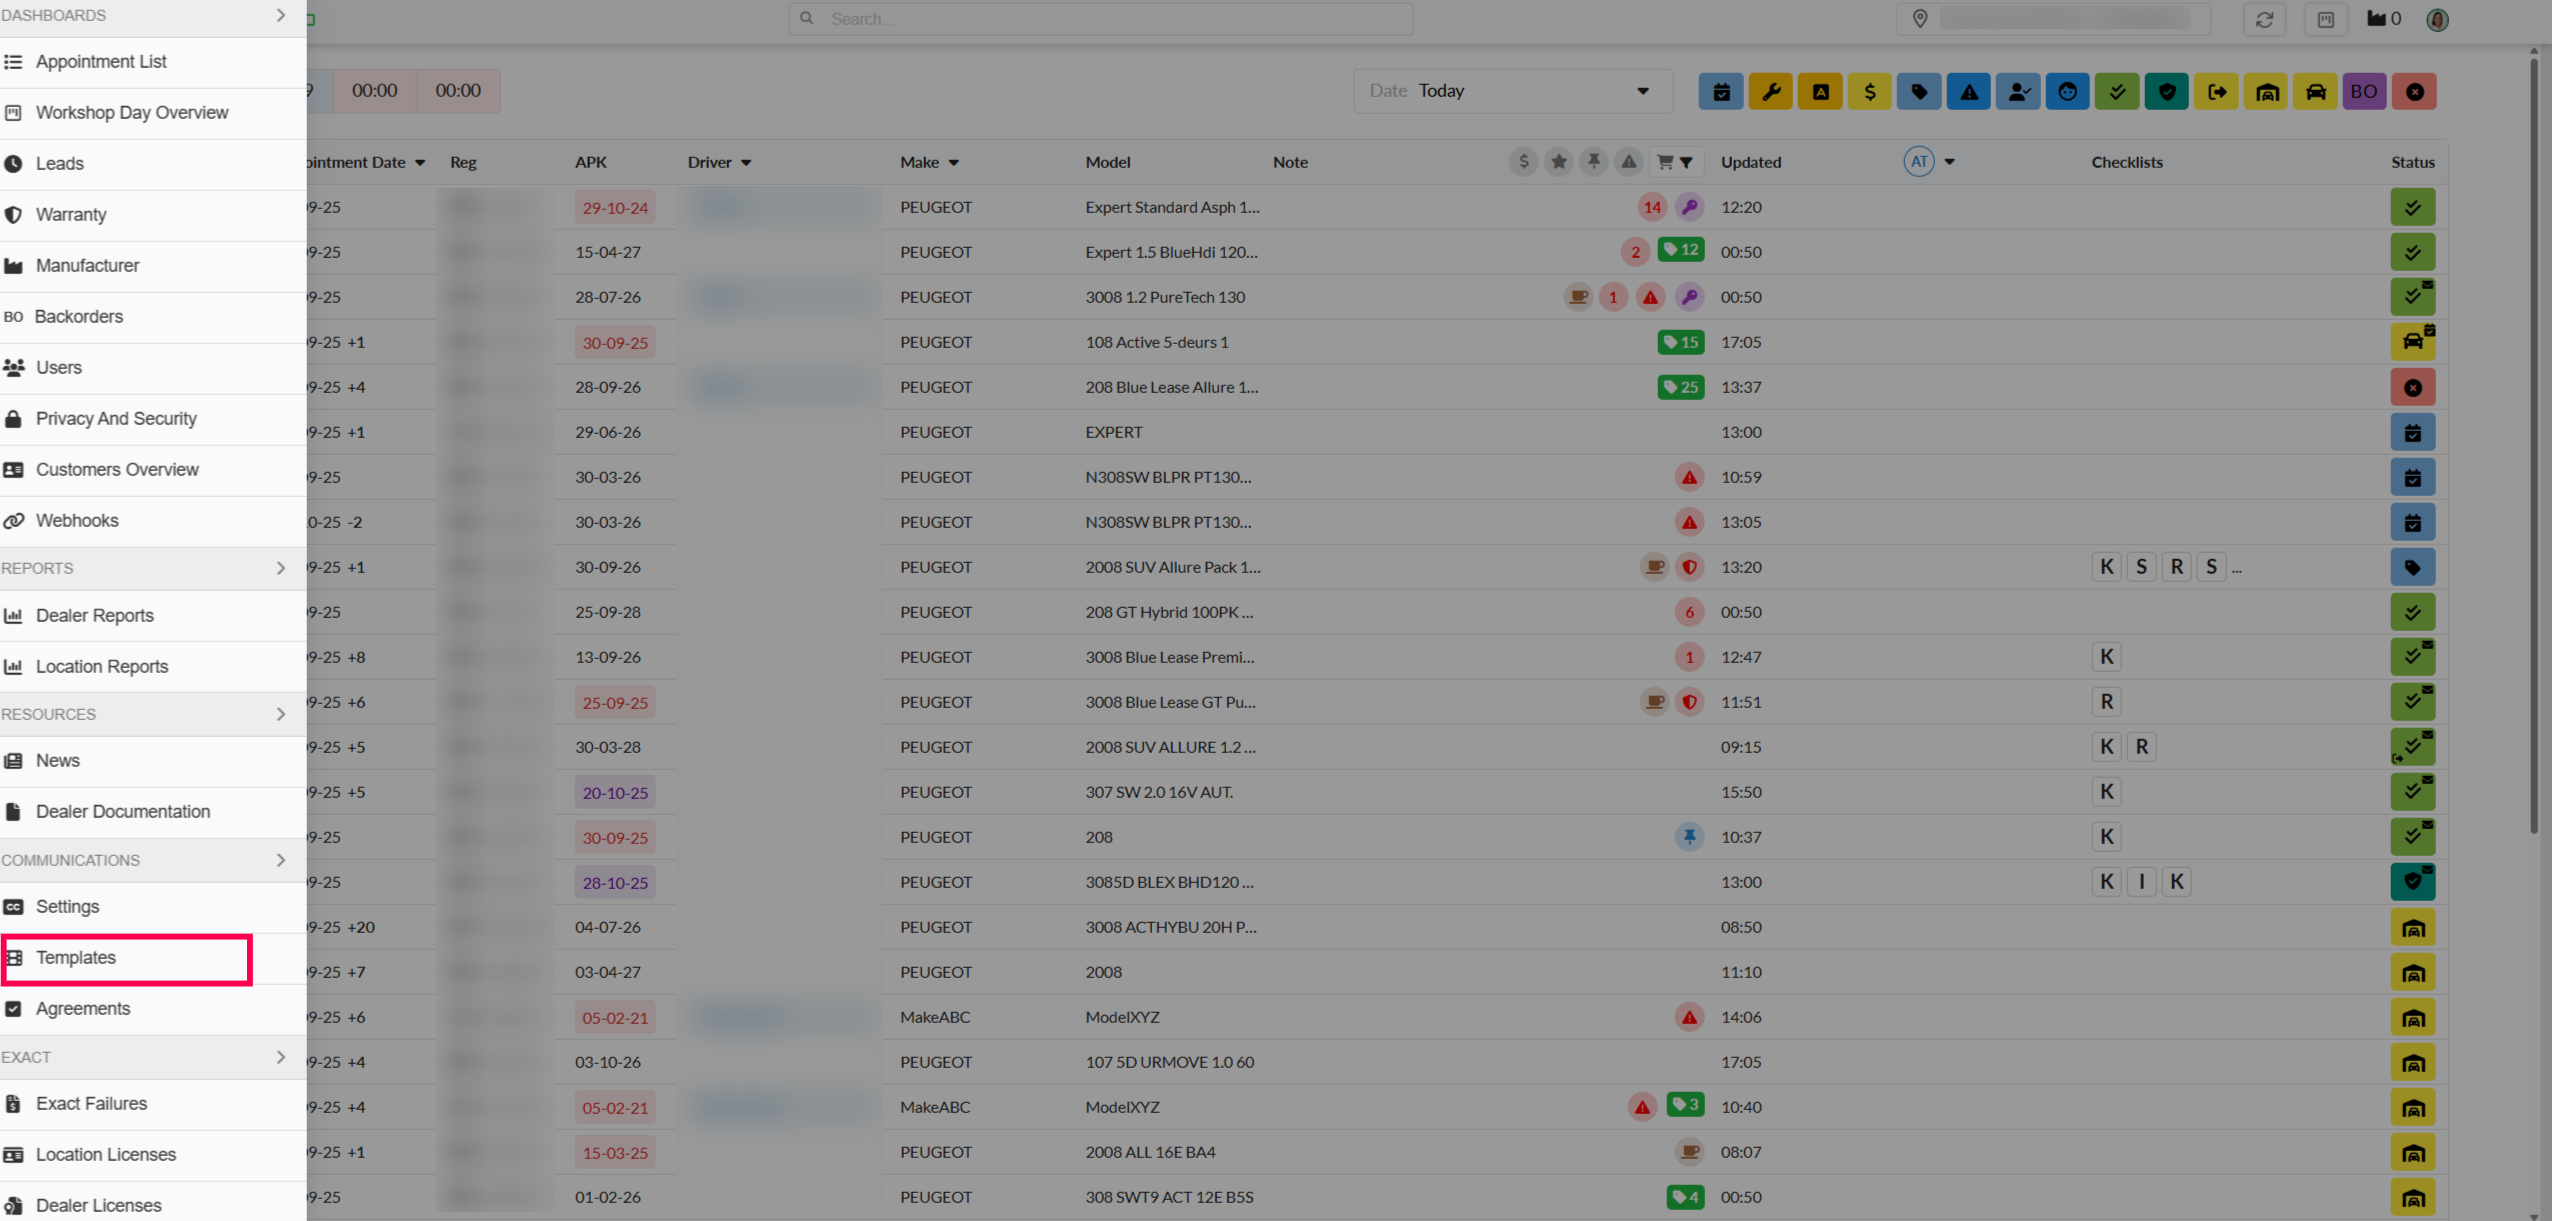The width and height of the screenshot is (2552, 1221).
Task: Click the vertical page scrollbar
Action: pos(2533,440)
